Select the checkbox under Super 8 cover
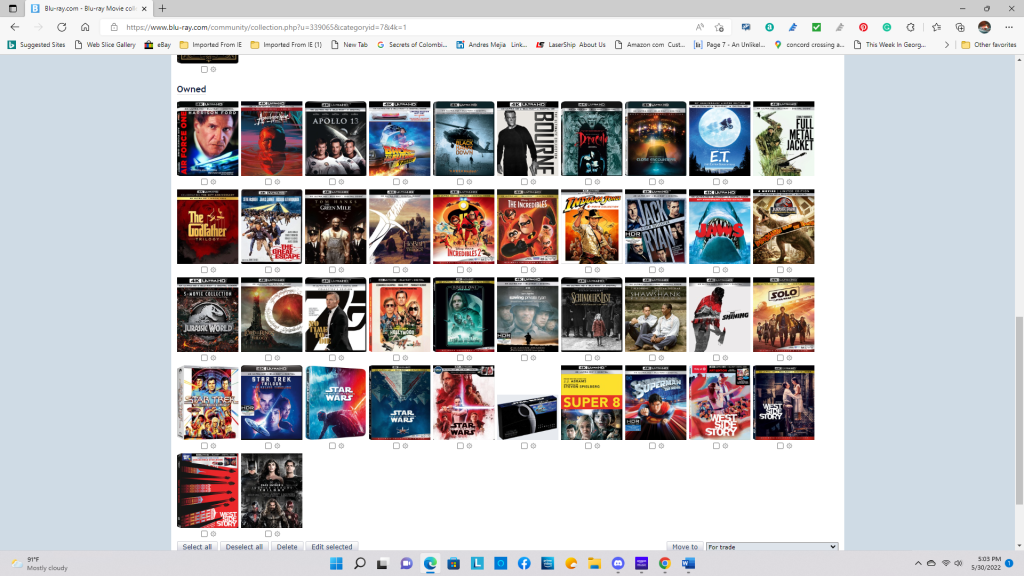Image resolution: width=1024 pixels, height=576 pixels. [x=588, y=446]
